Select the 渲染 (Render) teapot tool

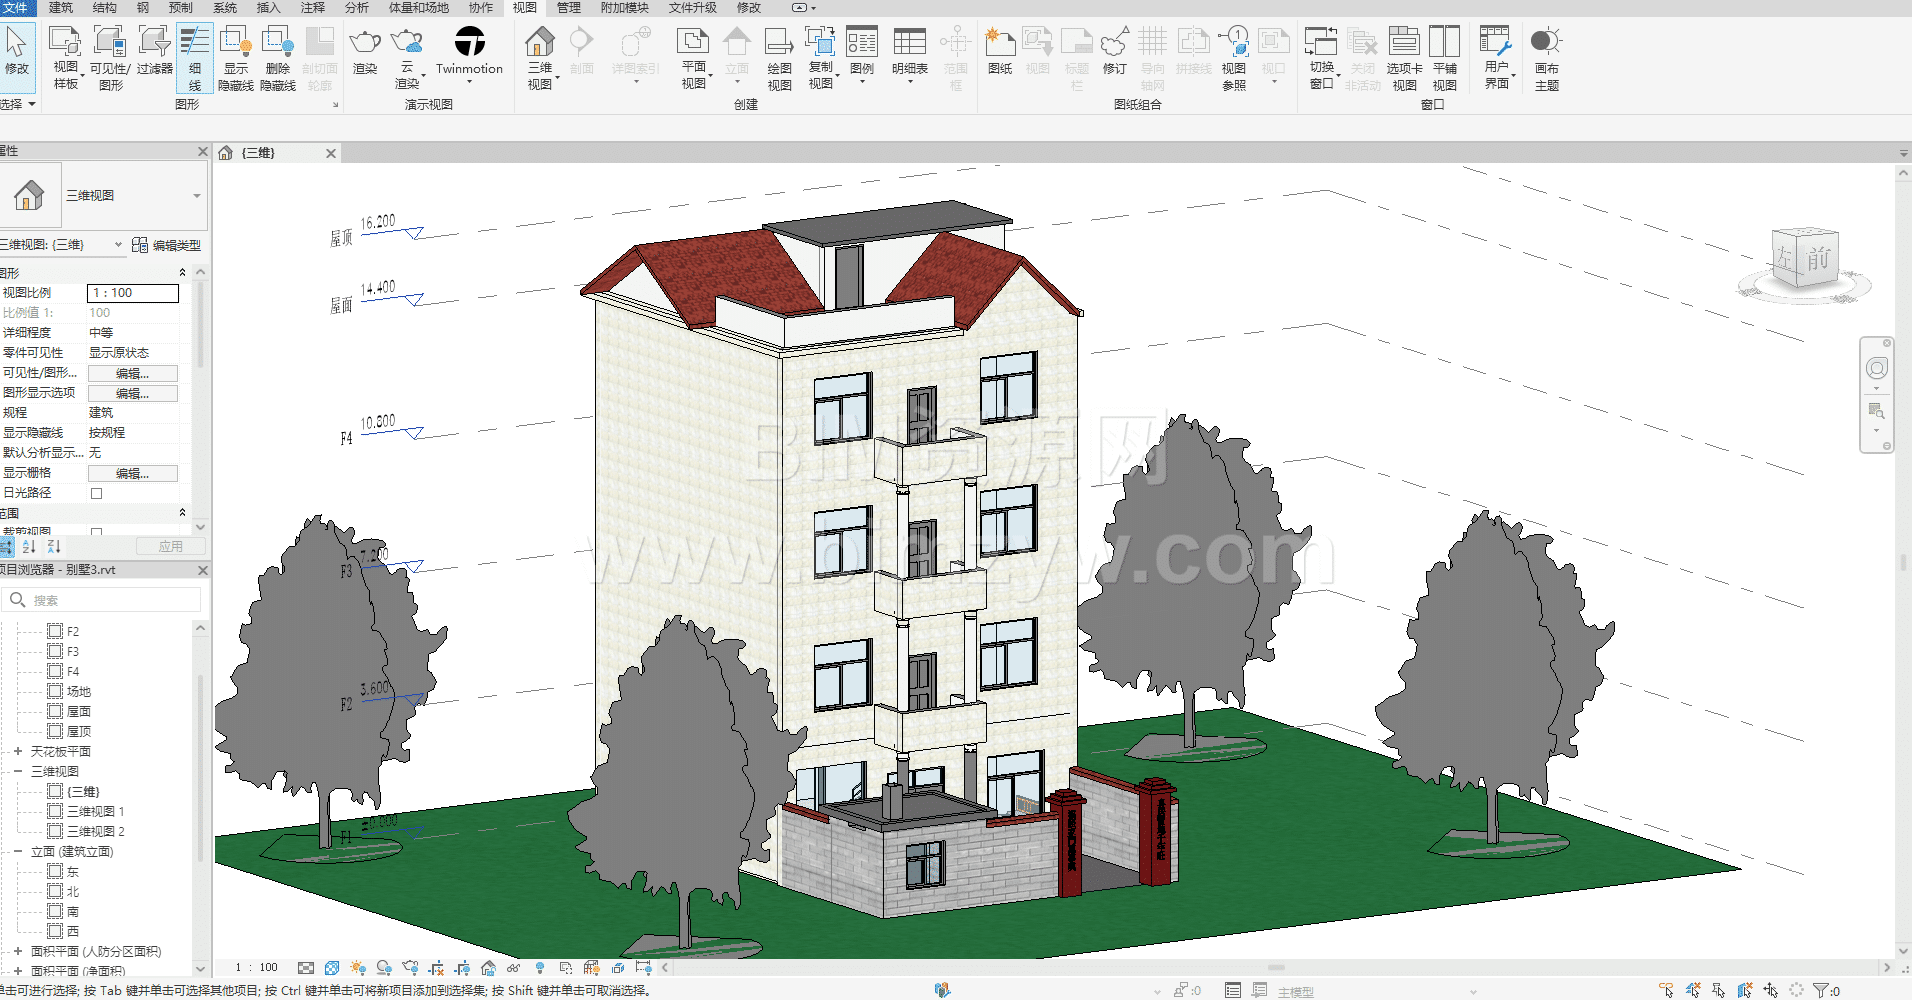click(x=365, y=43)
